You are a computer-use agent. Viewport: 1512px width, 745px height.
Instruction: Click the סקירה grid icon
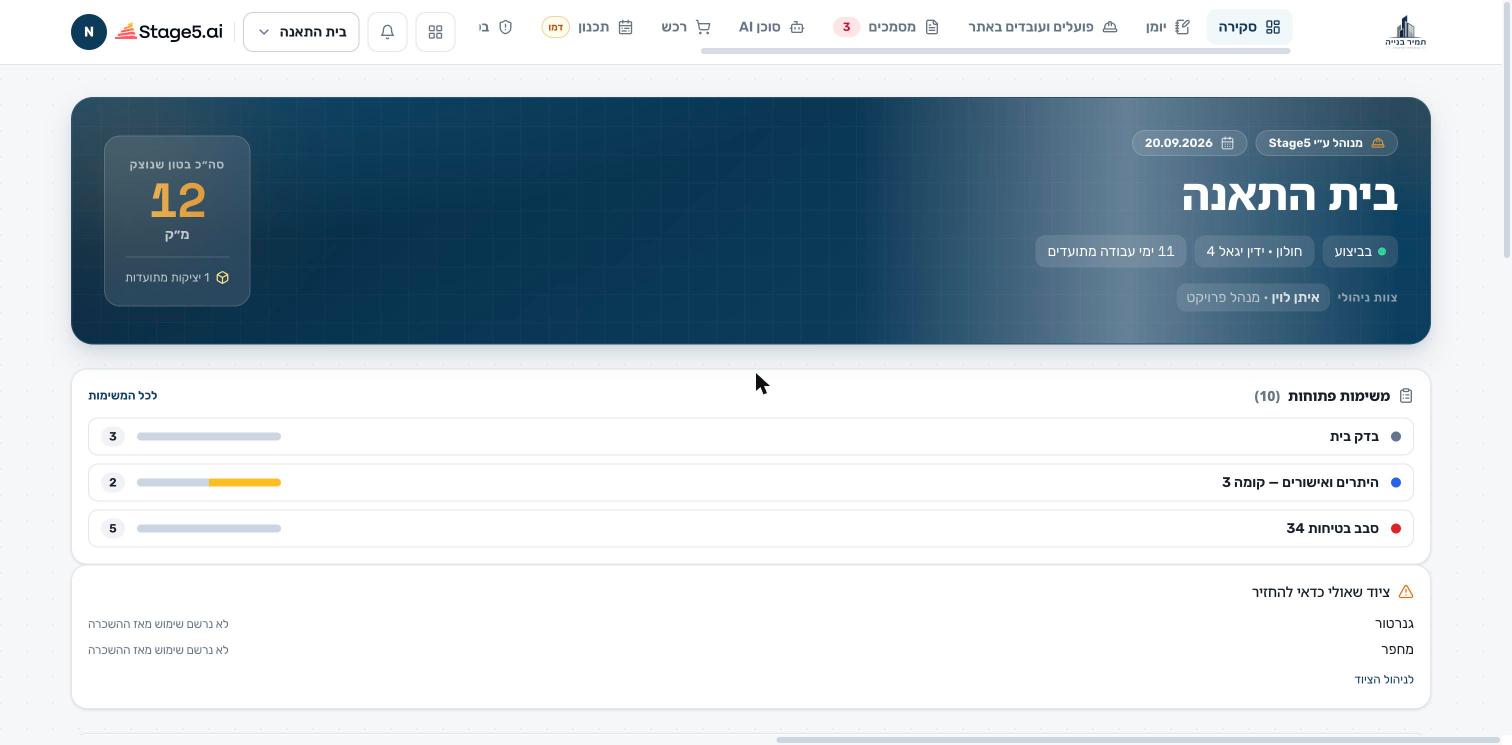[x=1273, y=27]
